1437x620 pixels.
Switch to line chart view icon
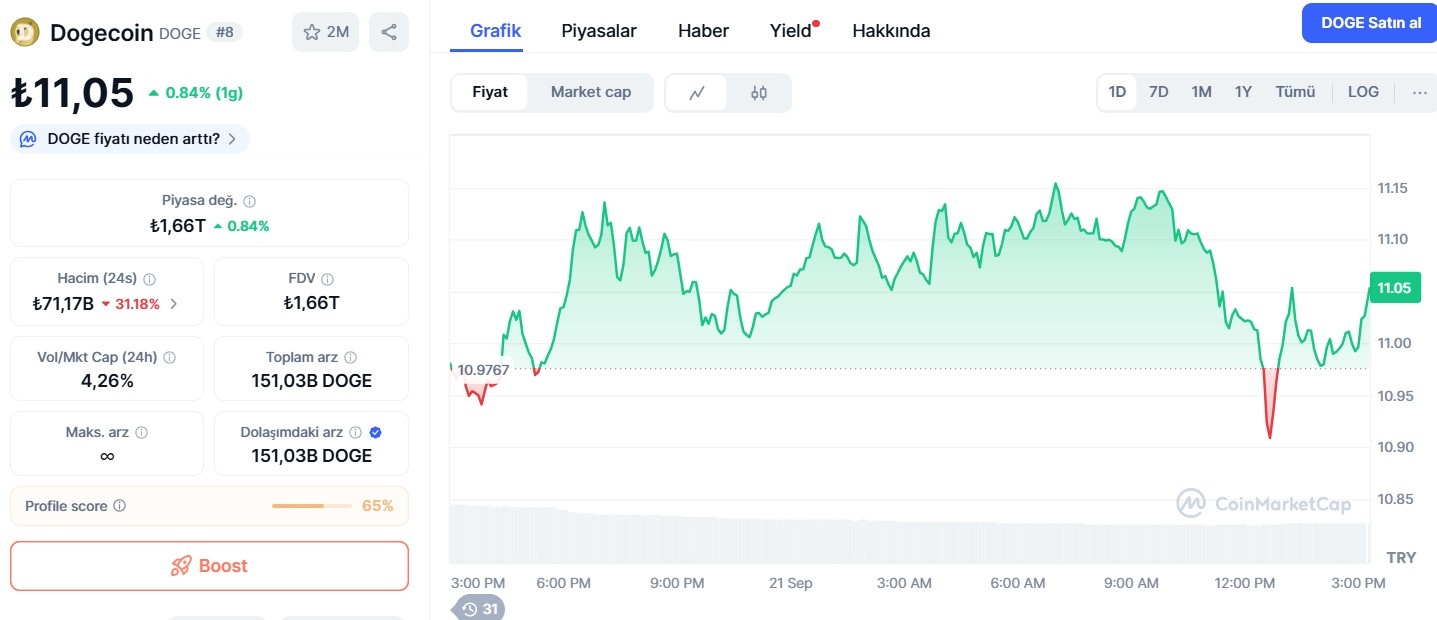(x=697, y=93)
